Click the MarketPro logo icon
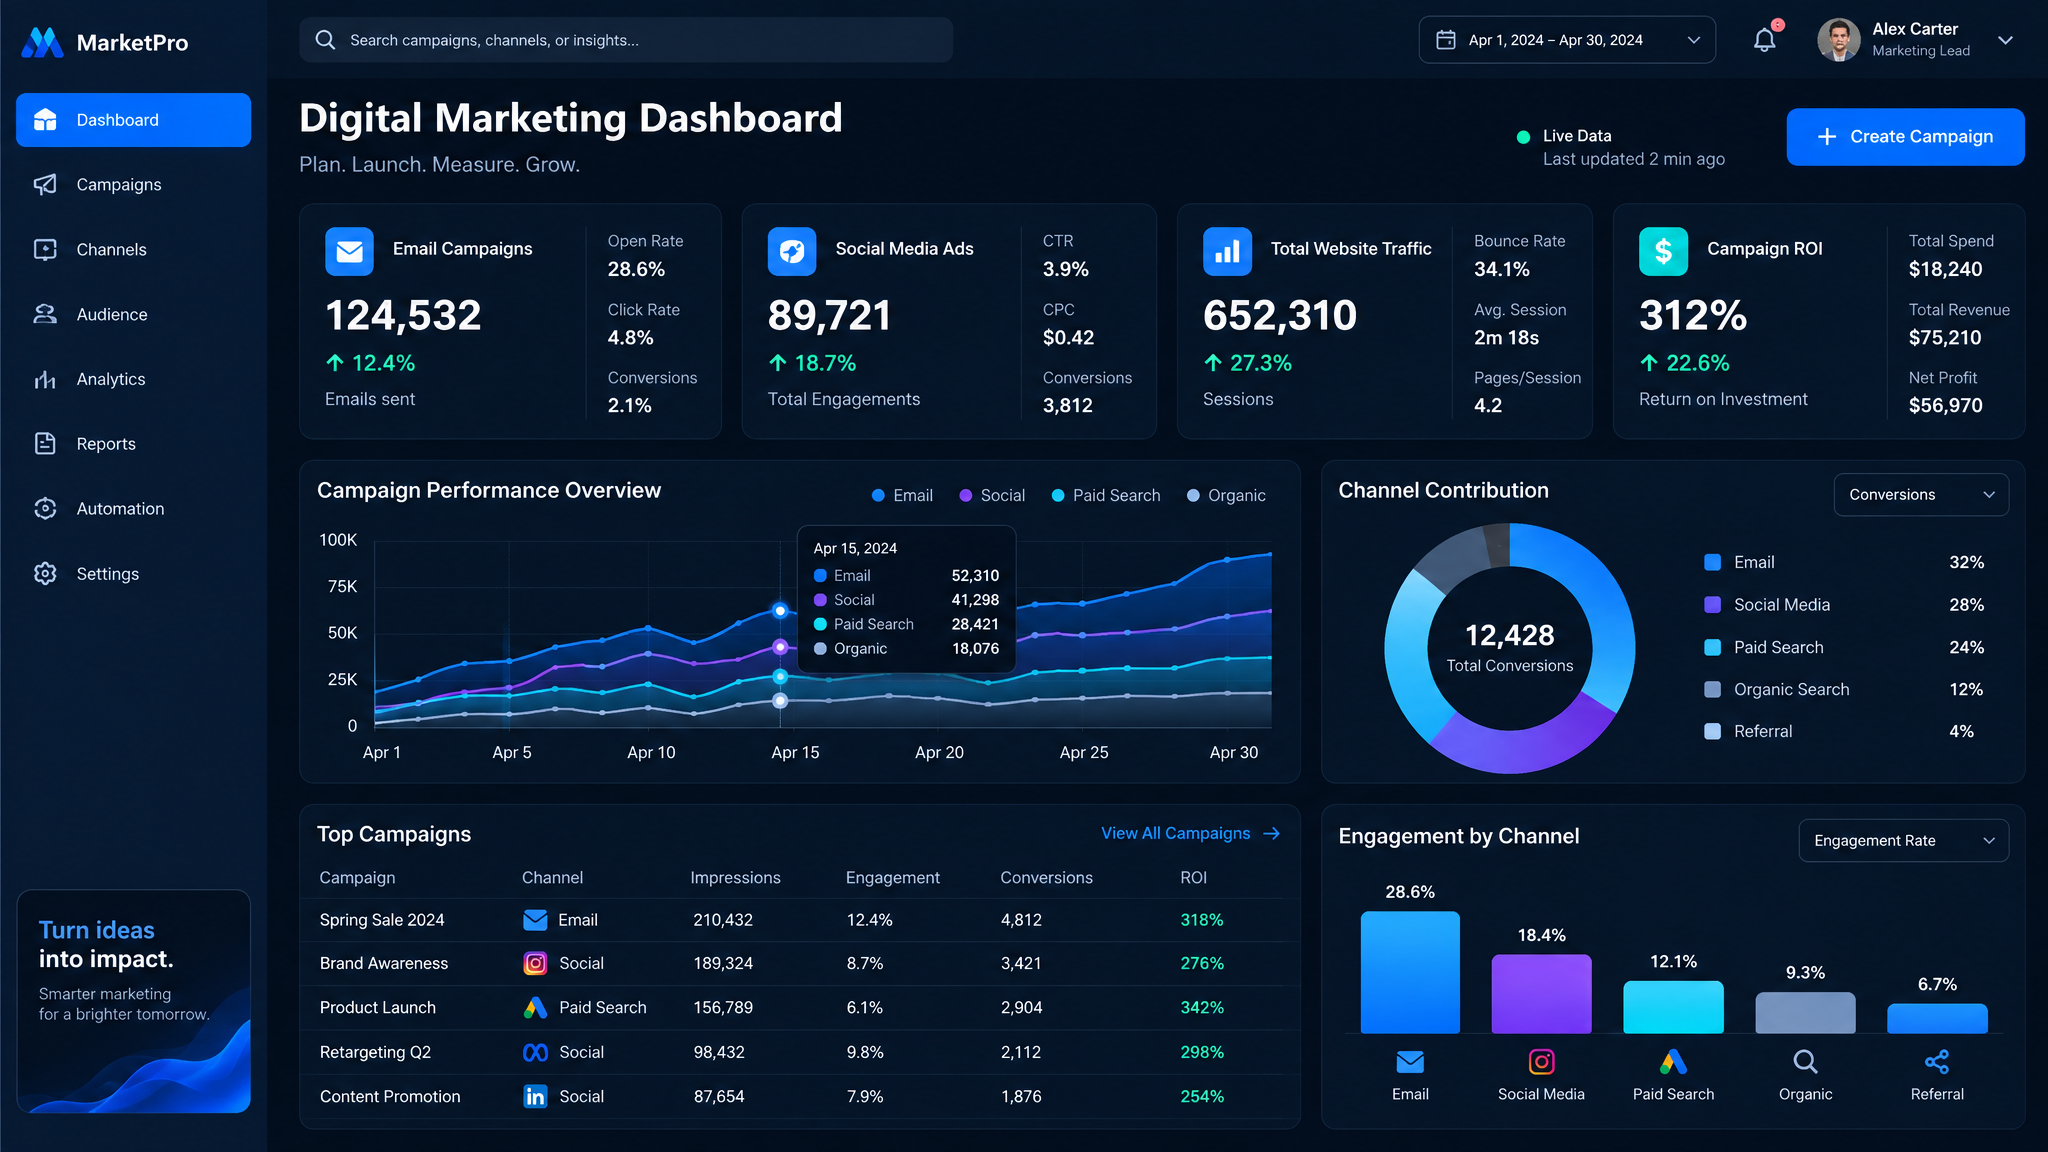Screen dimensions: 2048x1152 point(42,42)
